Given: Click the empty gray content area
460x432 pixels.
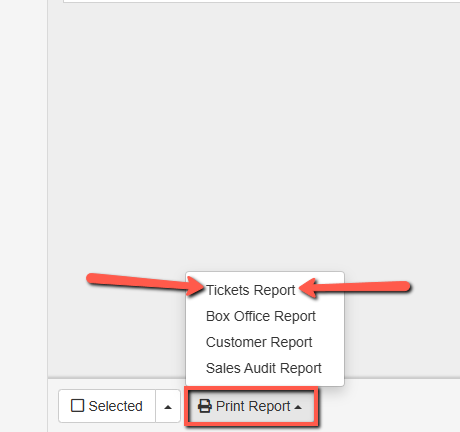Looking at the screenshot, I should click(253, 133).
